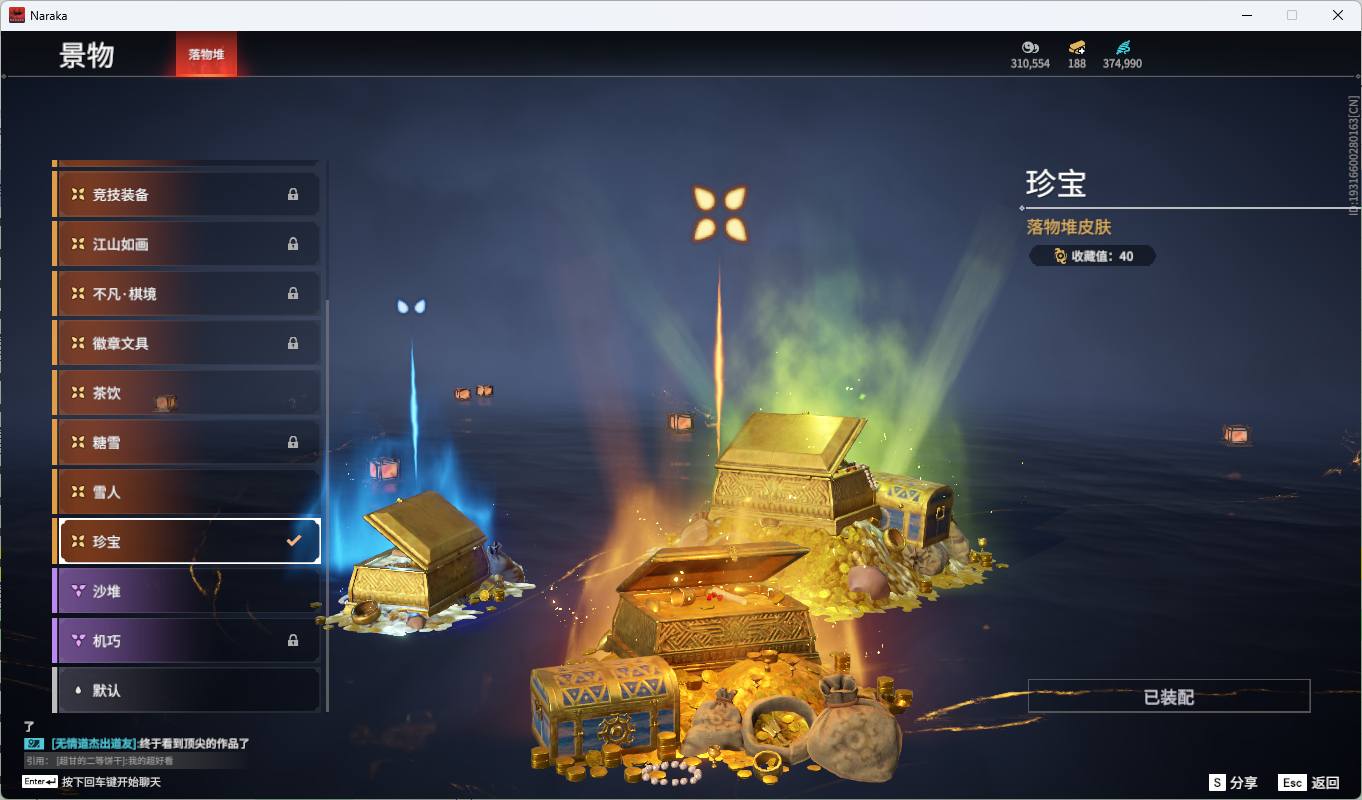Click the chat prompt 按下回车键开始聊天

pyautogui.click(x=111, y=782)
